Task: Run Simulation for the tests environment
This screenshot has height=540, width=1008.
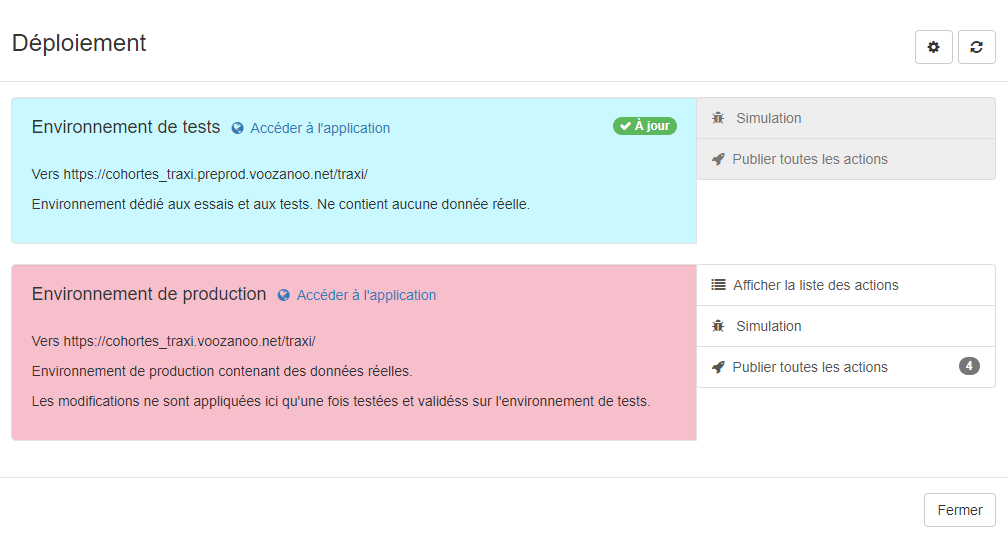Action: (846, 118)
